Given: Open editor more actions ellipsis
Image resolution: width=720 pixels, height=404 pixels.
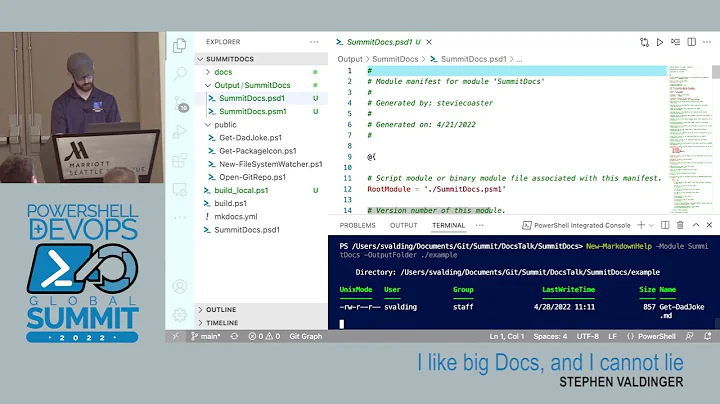Looking at the screenshot, I should point(707,42).
